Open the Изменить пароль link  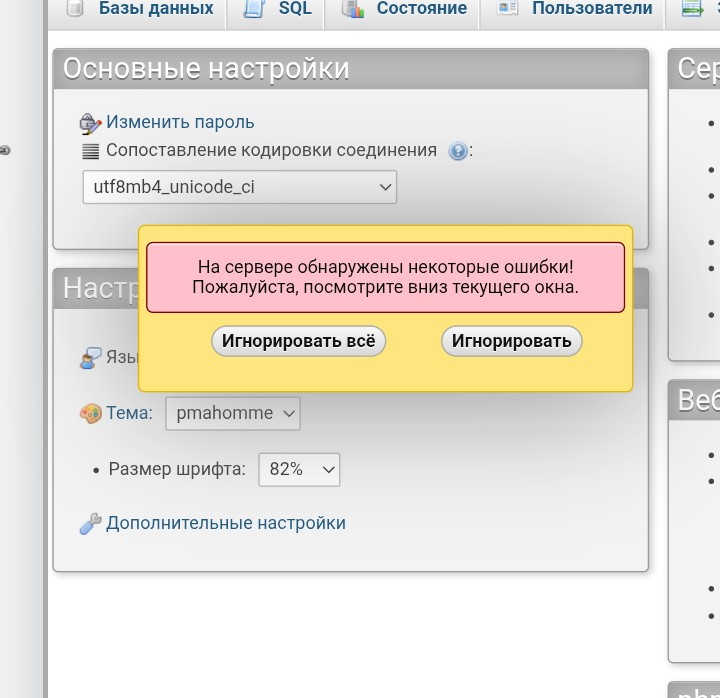pyautogui.click(x=180, y=123)
